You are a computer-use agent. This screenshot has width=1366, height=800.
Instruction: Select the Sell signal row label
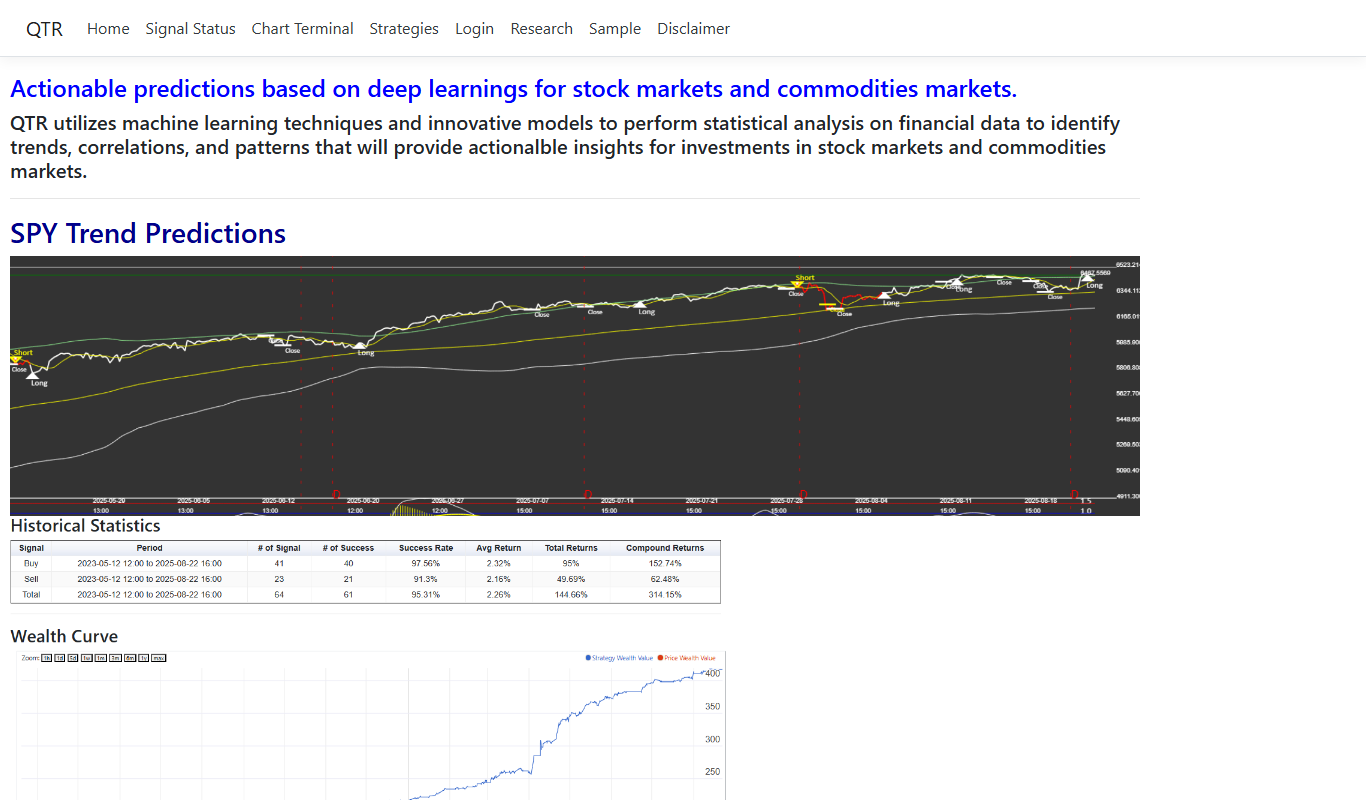pos(31,579)
